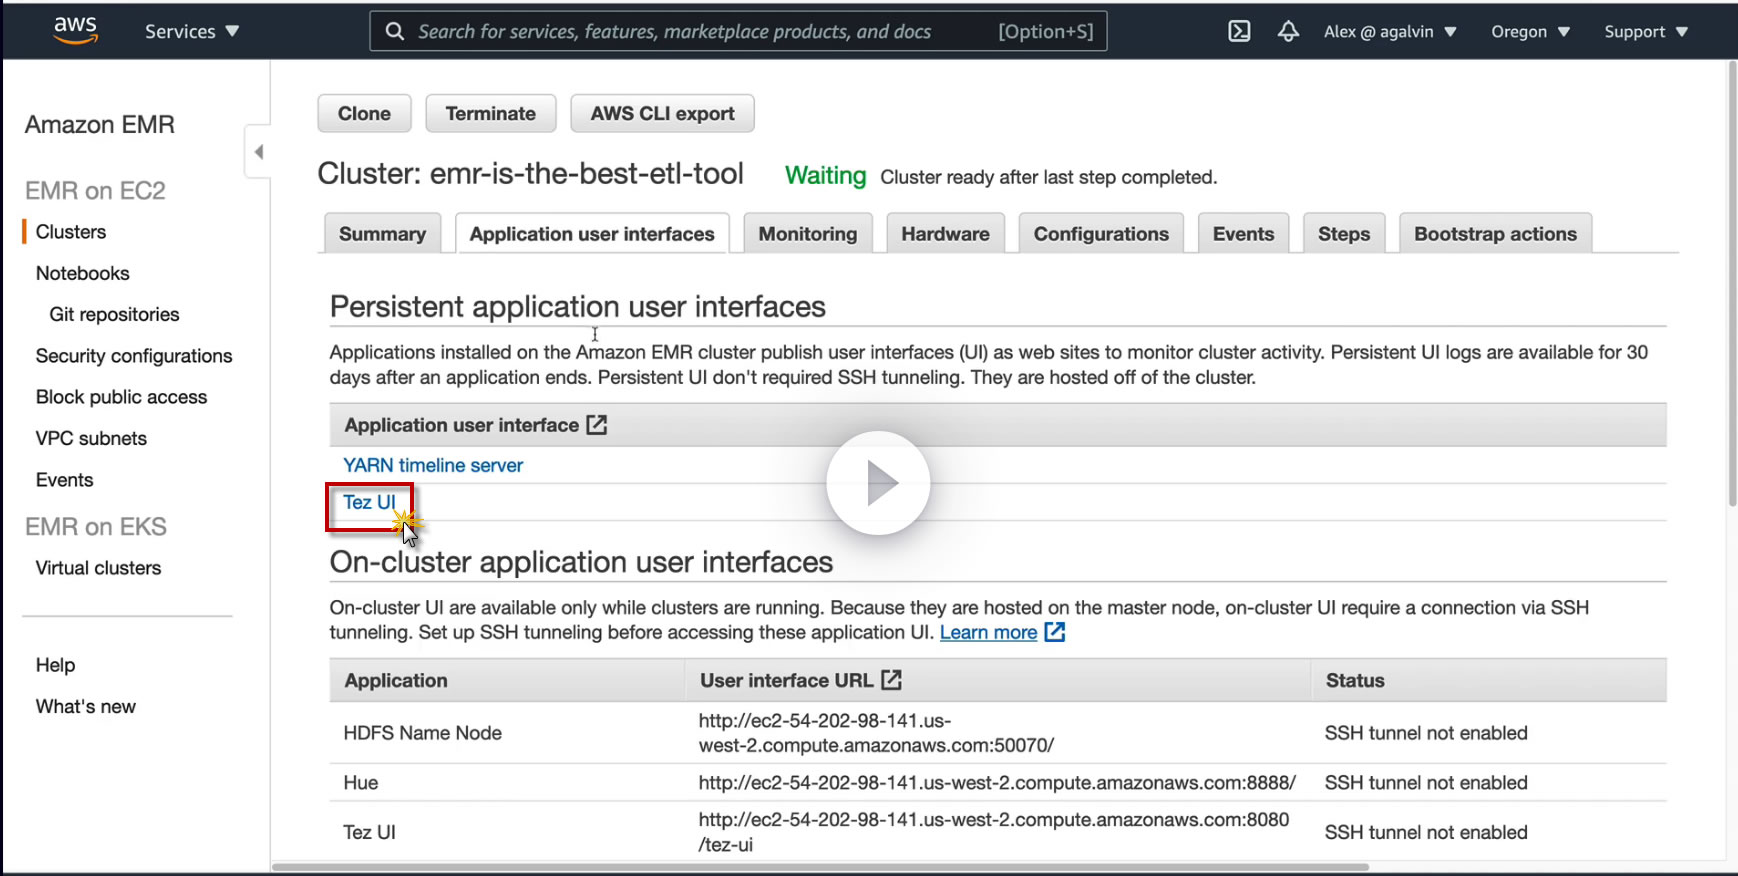The height and width of the screenshot is (876, 1738).
Task: Switch to the Summary tab
Action: 382,234
